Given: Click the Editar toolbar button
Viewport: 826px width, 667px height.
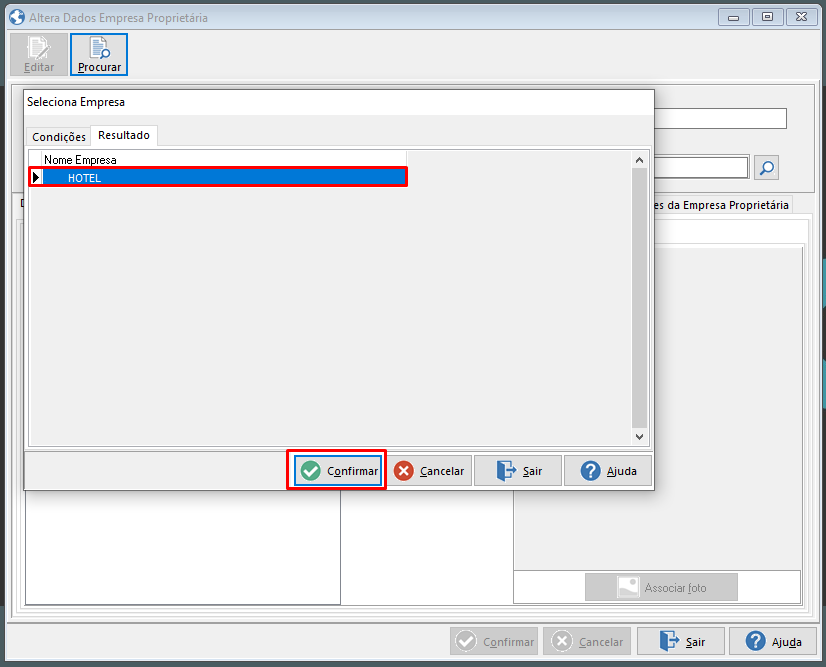Looking at the screenshot, I should tap(39, 54).
